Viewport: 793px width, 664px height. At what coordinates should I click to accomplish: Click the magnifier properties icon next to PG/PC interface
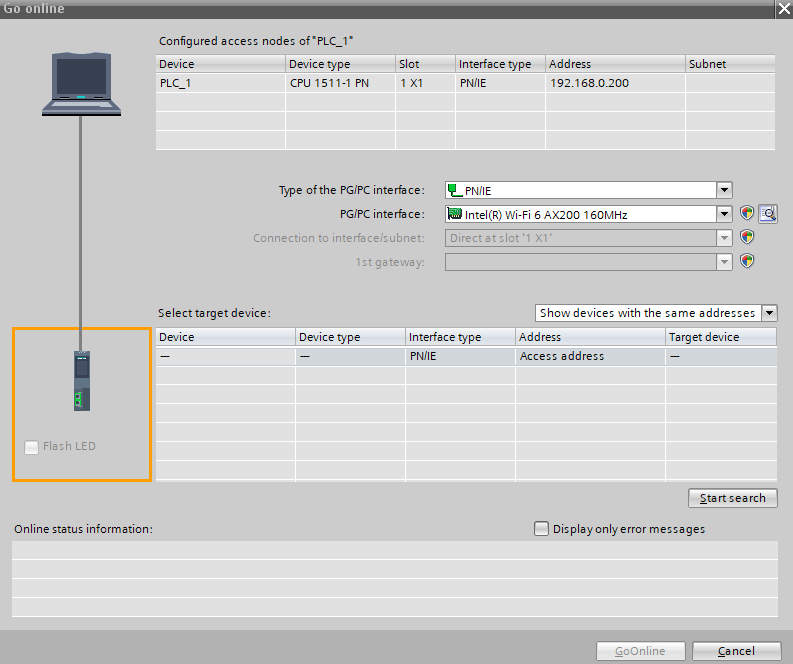tap(768, 213)
